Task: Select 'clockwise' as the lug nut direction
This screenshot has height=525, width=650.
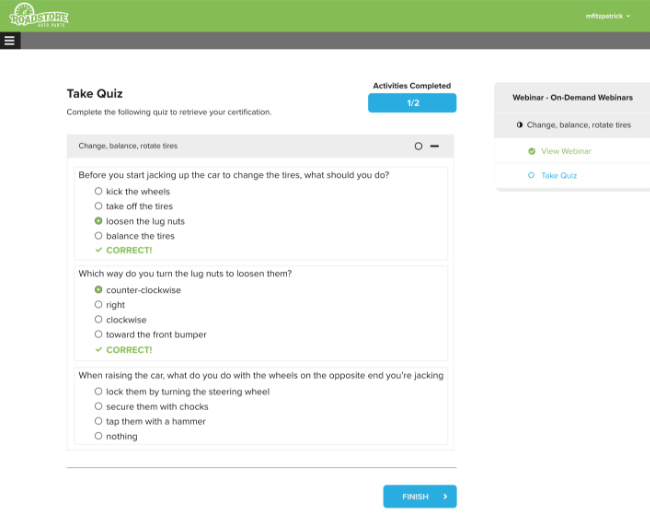Action: point(98,320)
